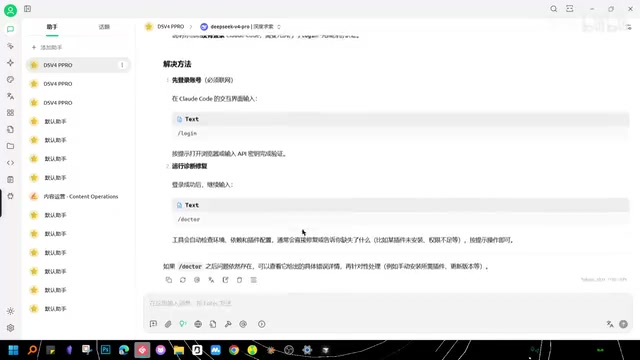This screenshot has width=640, height=360.
Task: Translate input text via right-side icon
Action: (610, 324)
